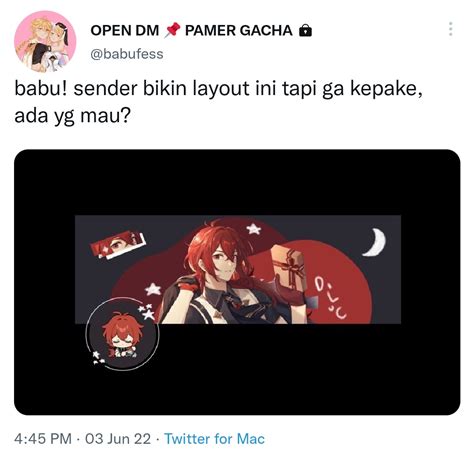Click the red-haired character's face in banner
The width and height of the screenshot is (474, 460).
pyautogui.click(x=224, y=263)
